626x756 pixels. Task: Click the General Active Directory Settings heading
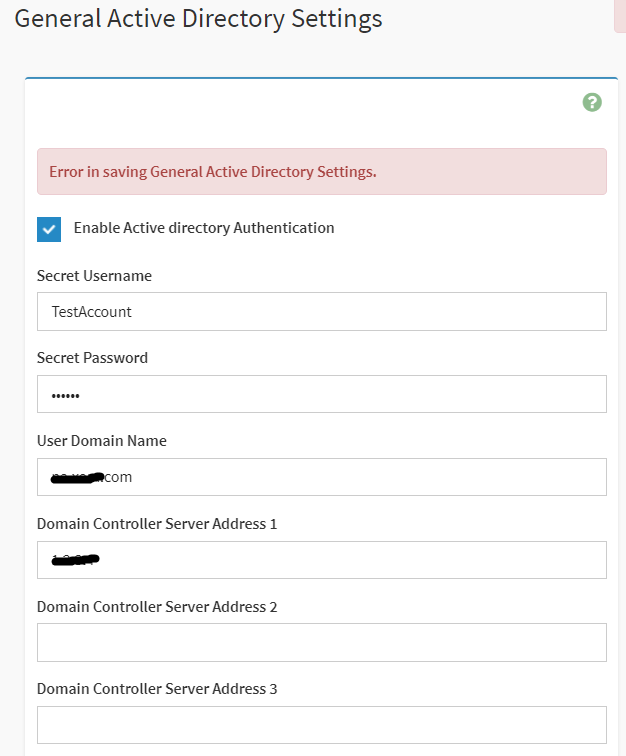point(199,18)
